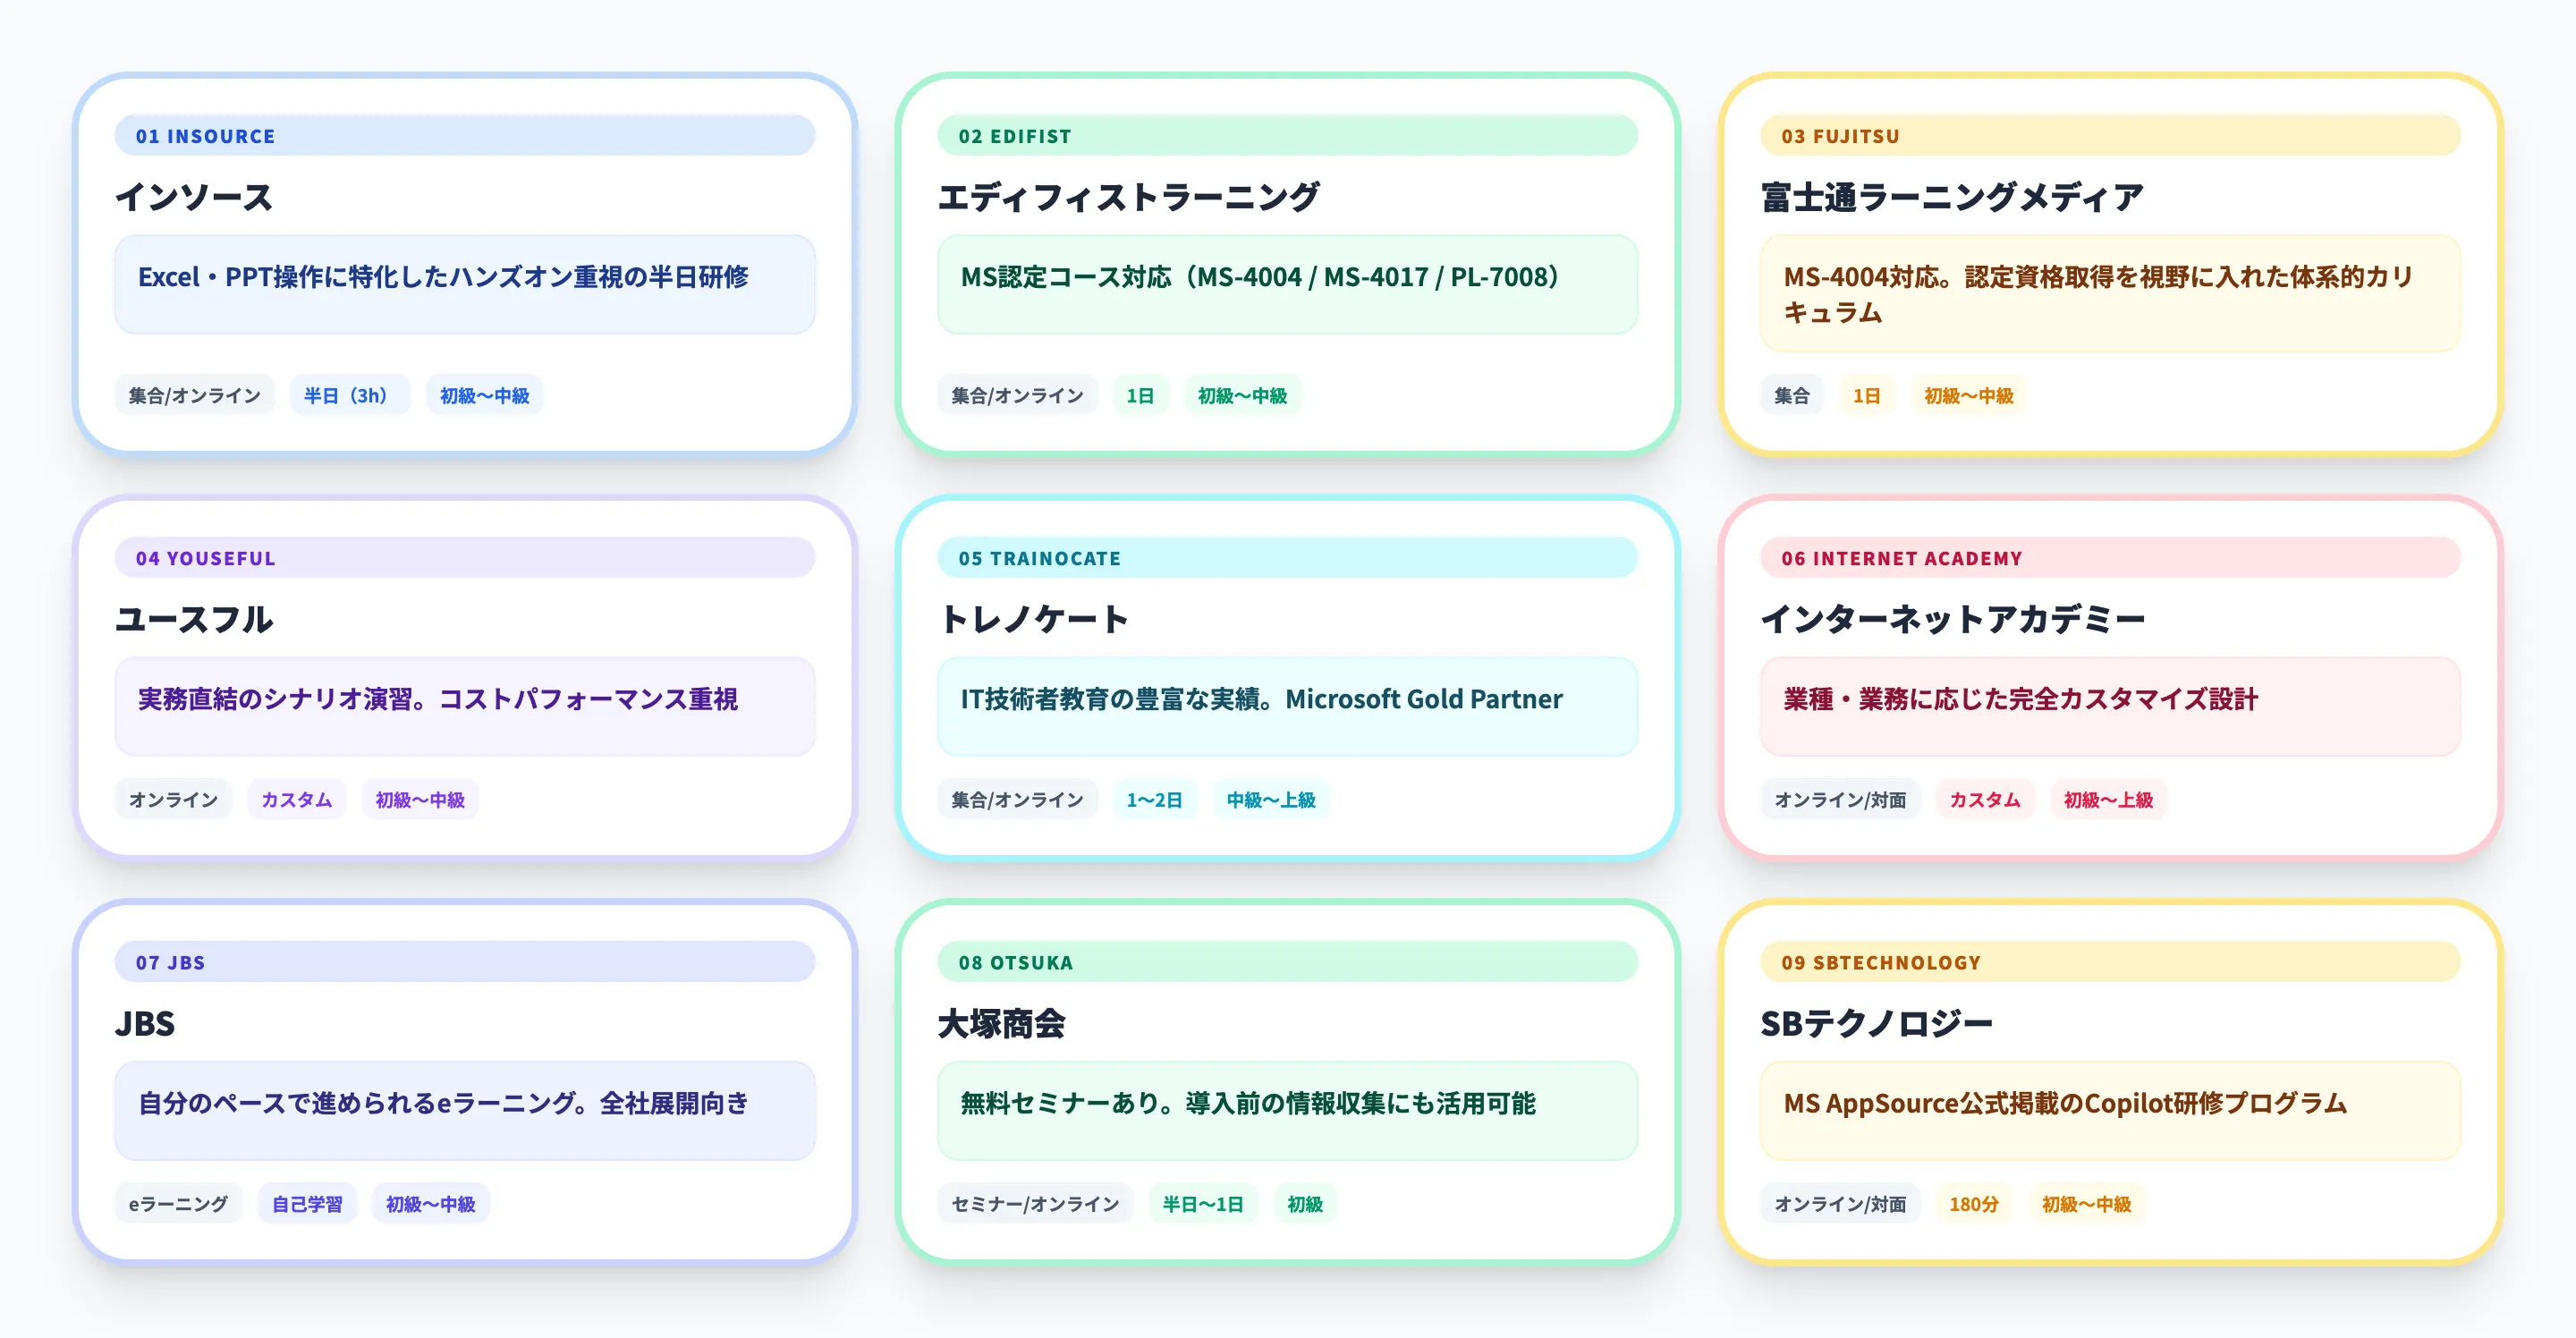Select the 富士通ラーニングメディア title
This screenshot has width=2576, height=1338.
[x=1952, y=197]
